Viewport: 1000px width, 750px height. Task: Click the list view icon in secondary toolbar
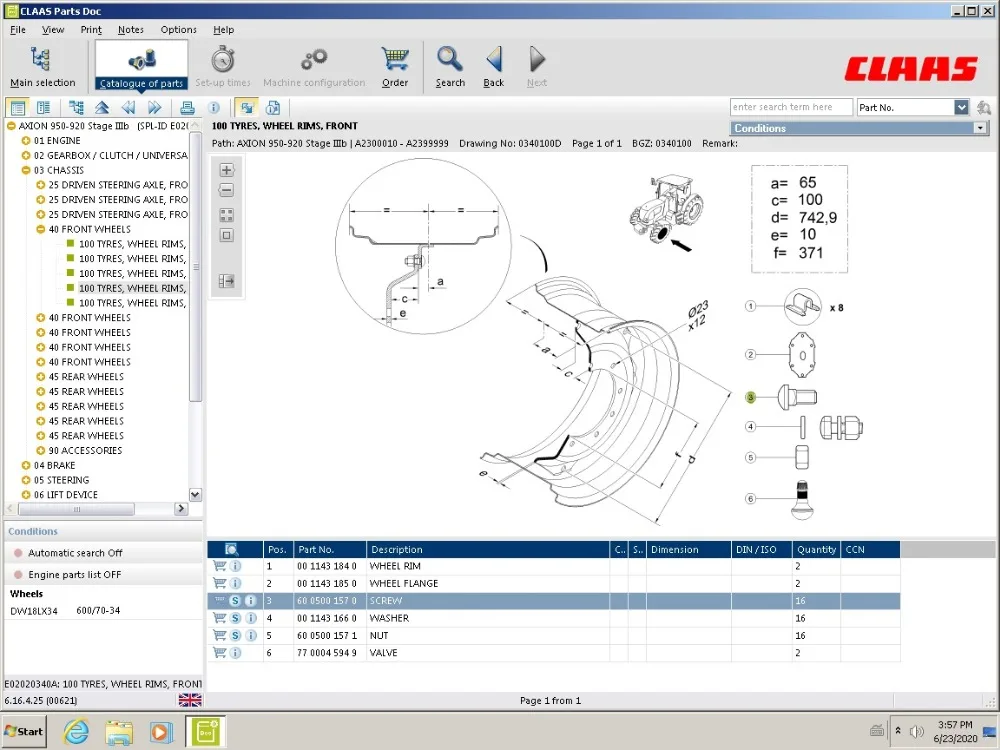point(18,108)
